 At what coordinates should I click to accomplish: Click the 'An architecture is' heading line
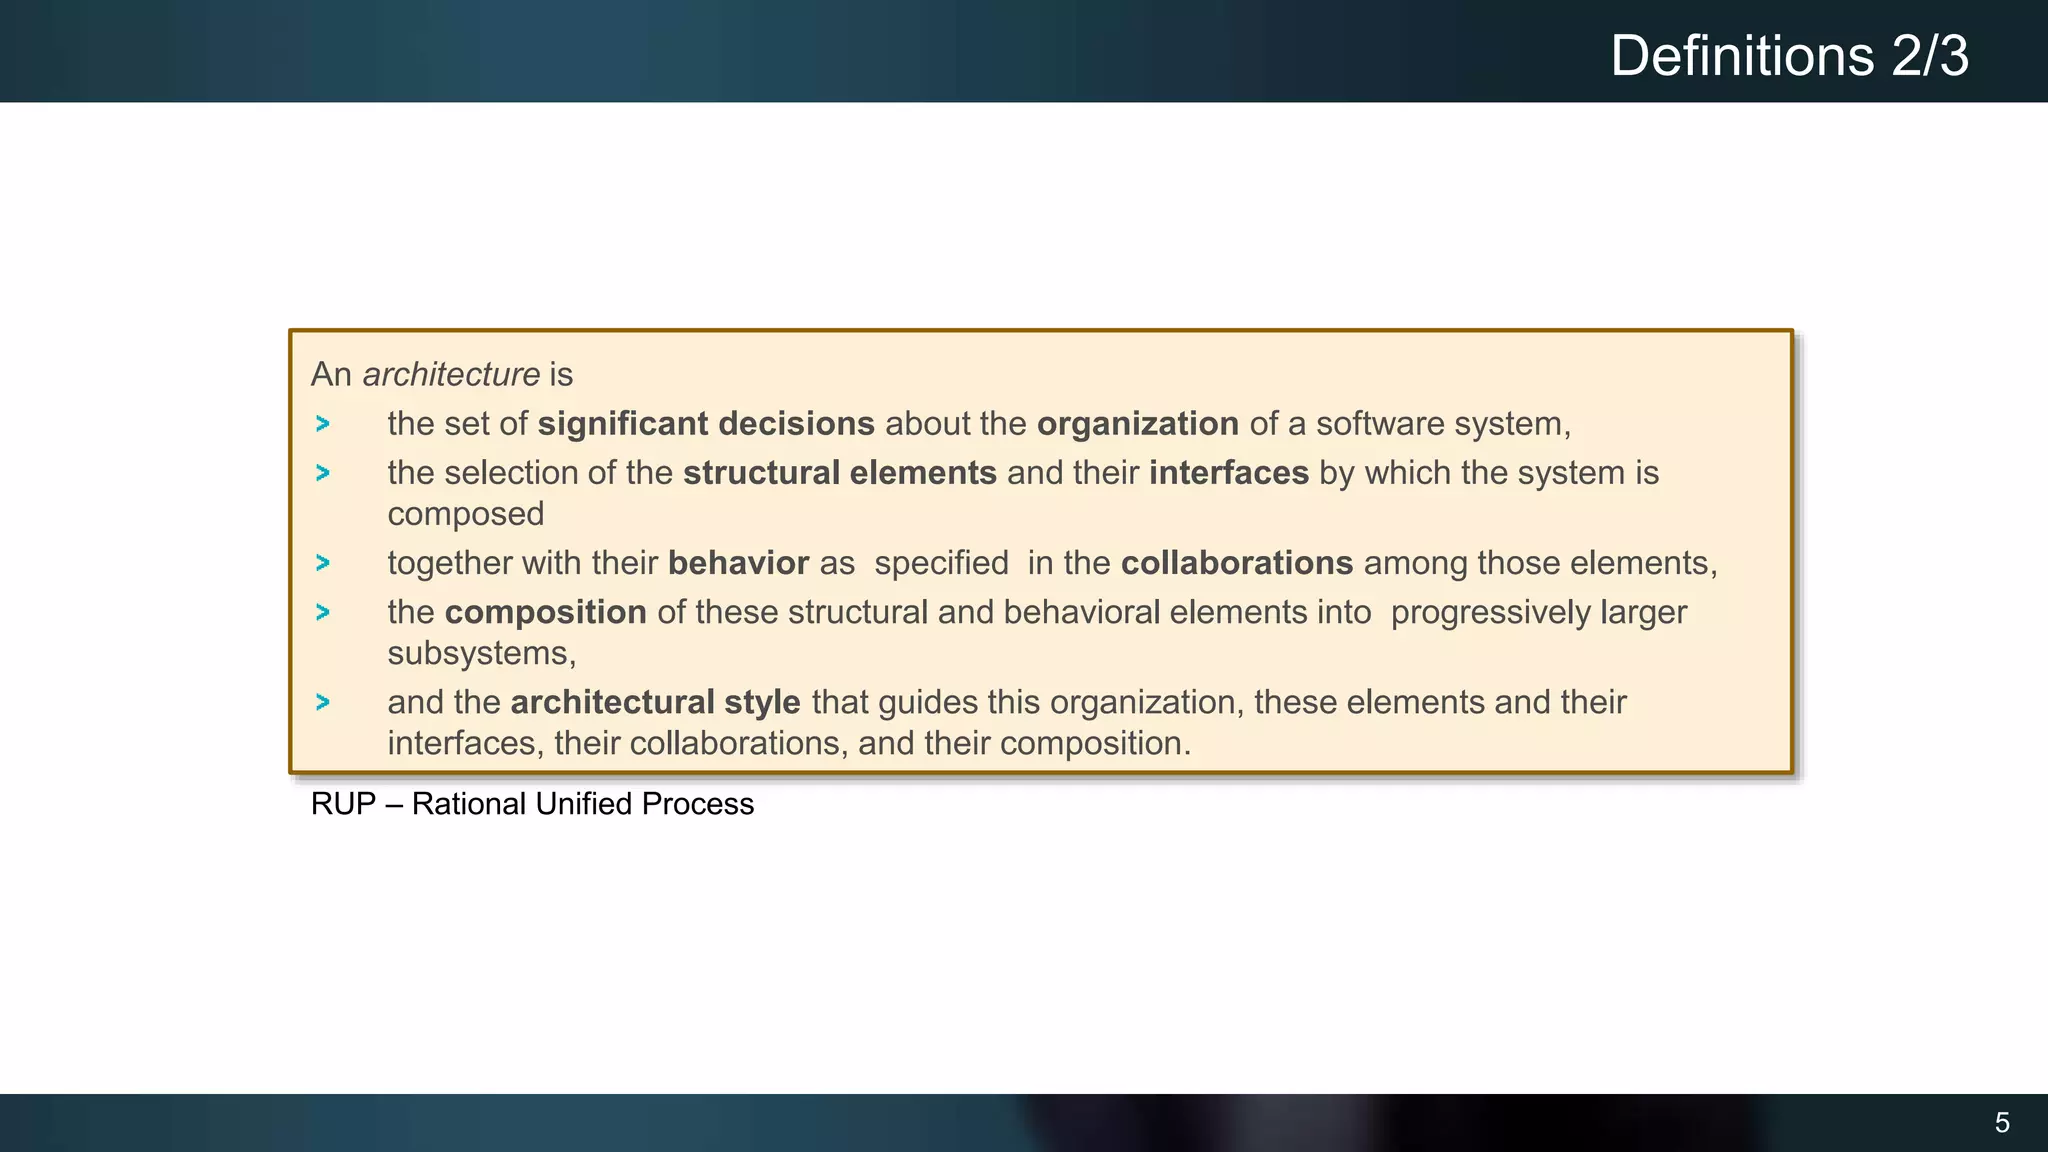click(x=442, y=374)
